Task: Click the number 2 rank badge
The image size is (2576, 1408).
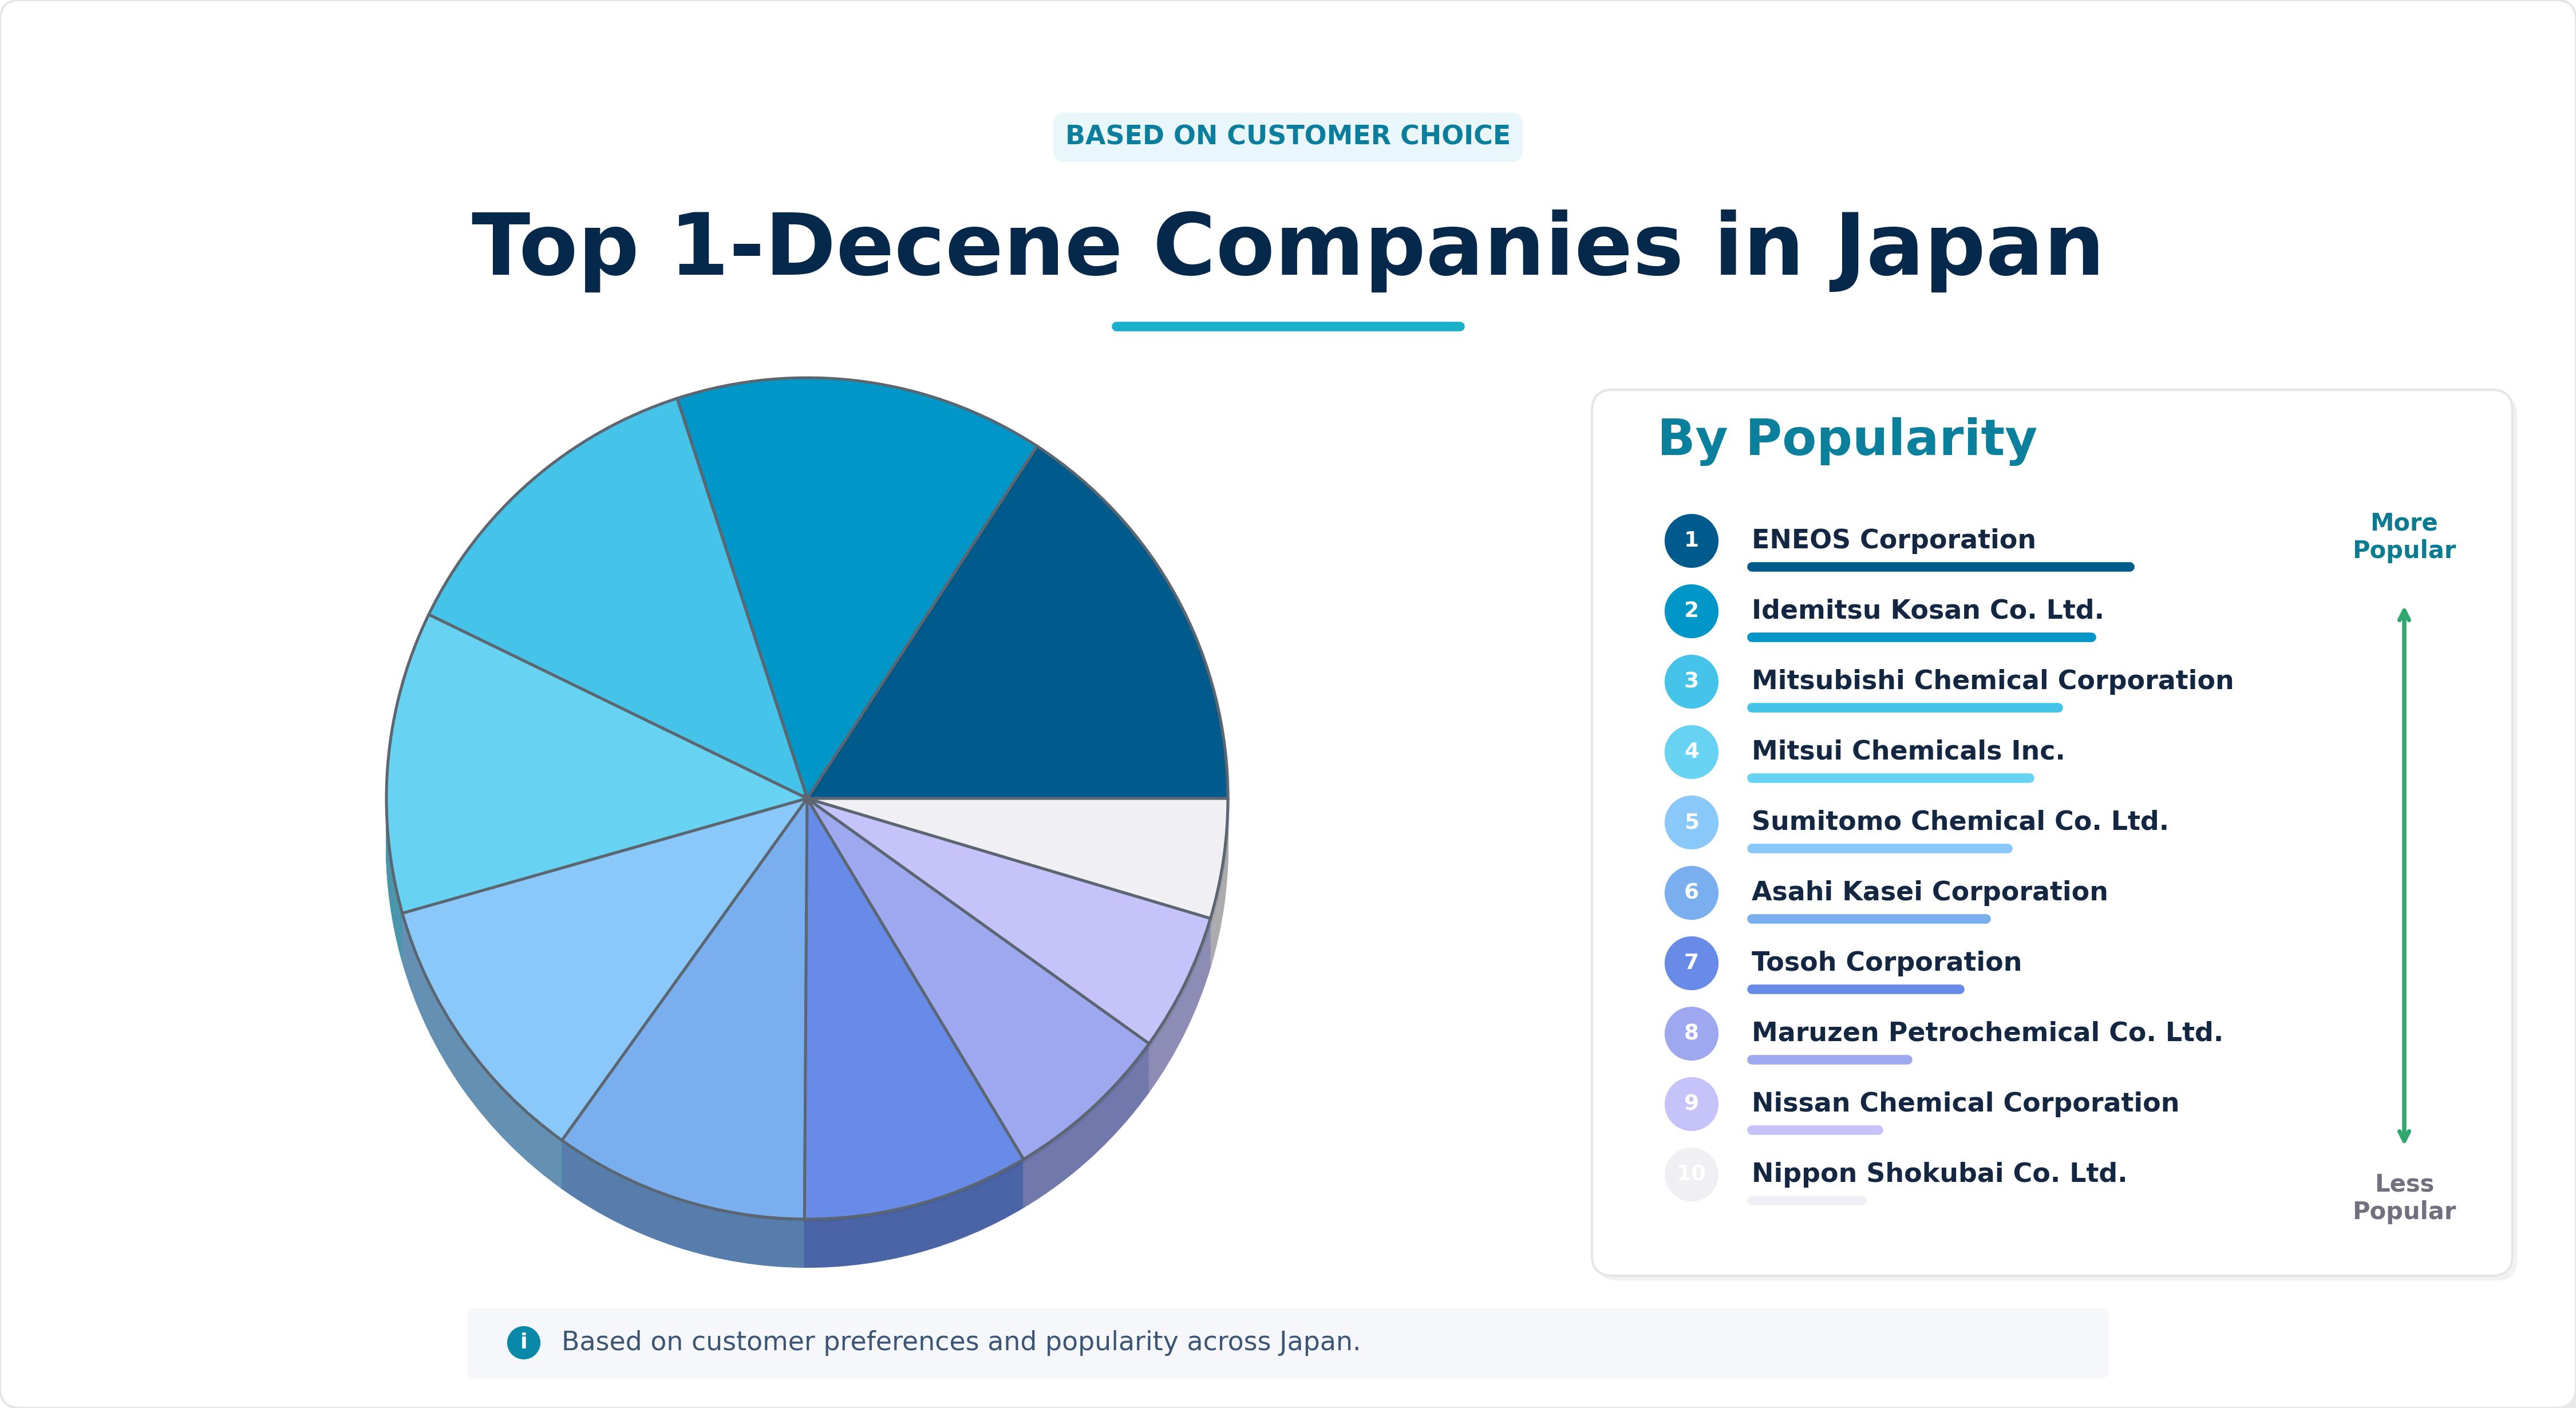Action: click(x=1691, y=611)
